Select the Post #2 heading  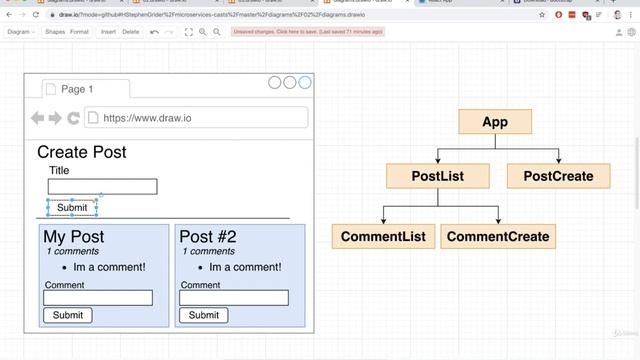(208, 237)
